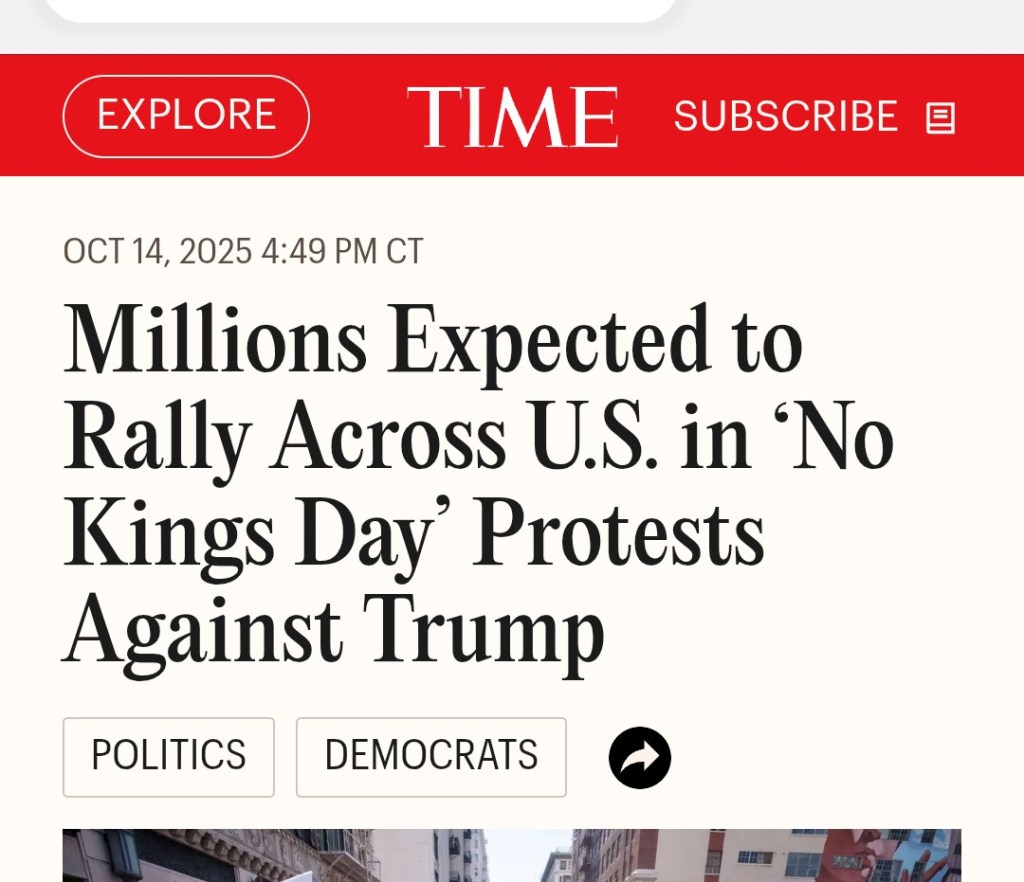Click the OCT 14, 2025 date
Screen dimensions: 1024x882
coord(157,251)
